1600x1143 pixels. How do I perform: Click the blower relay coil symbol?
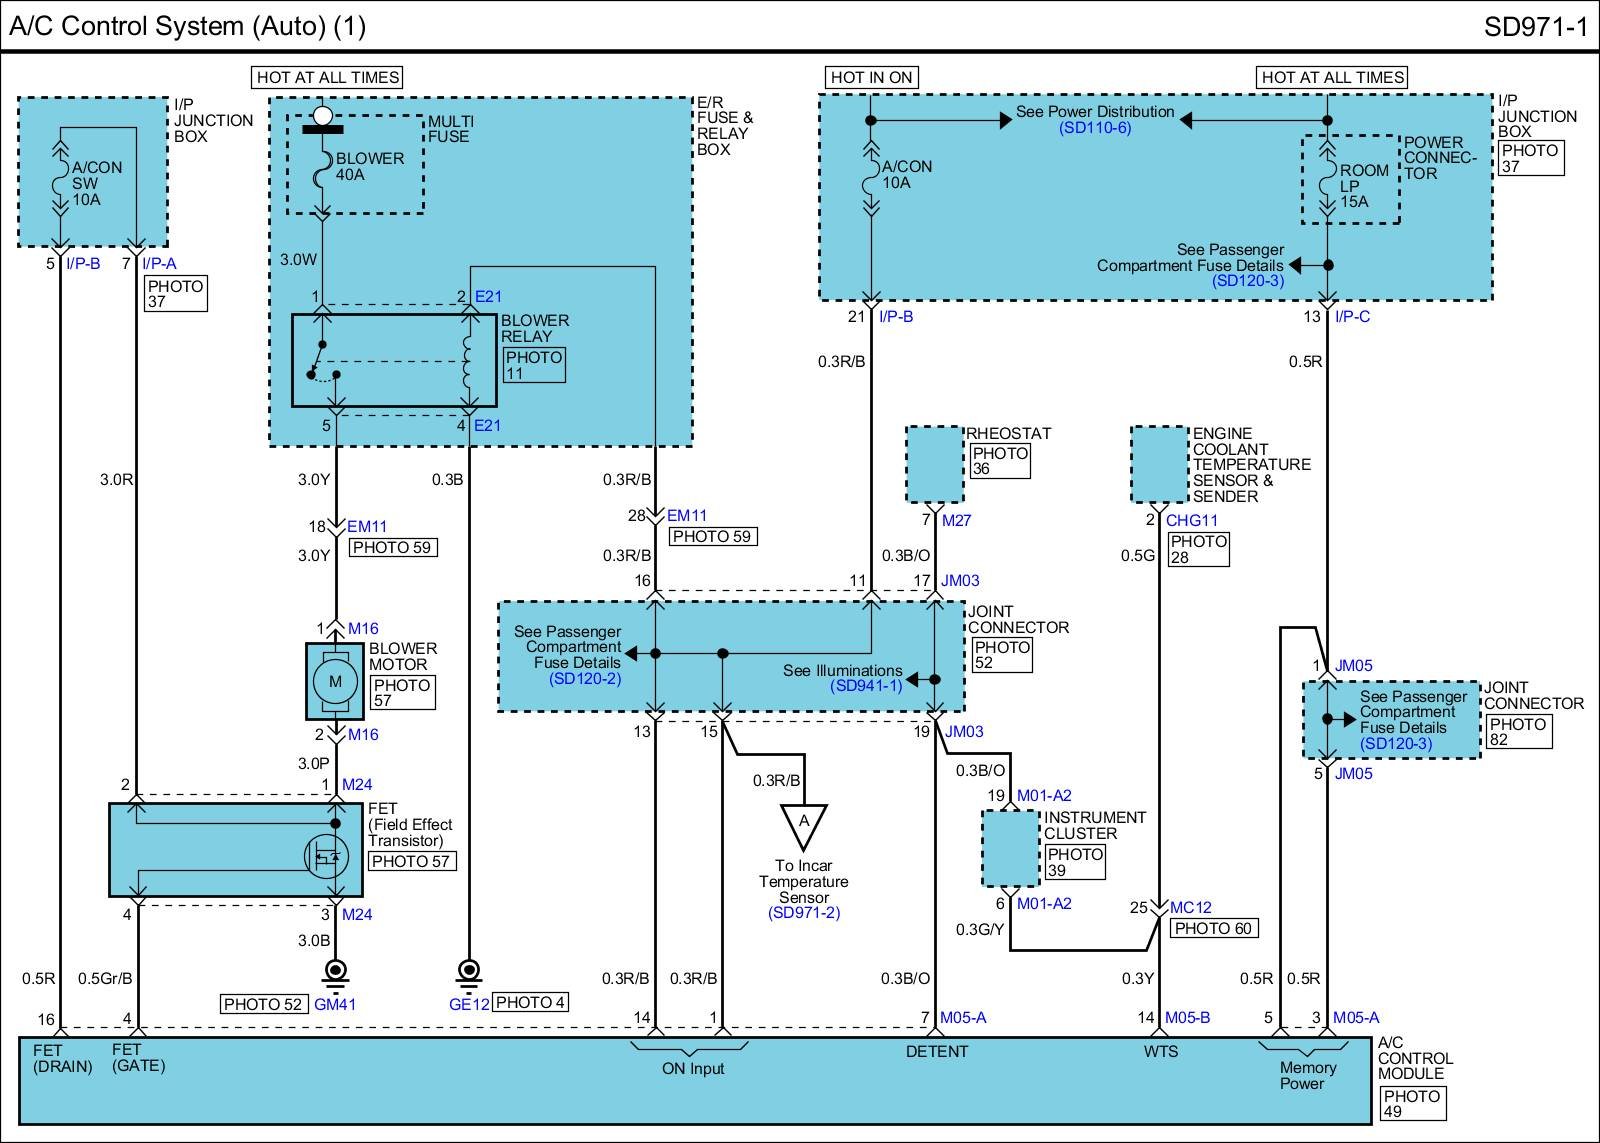pos(467,360)
